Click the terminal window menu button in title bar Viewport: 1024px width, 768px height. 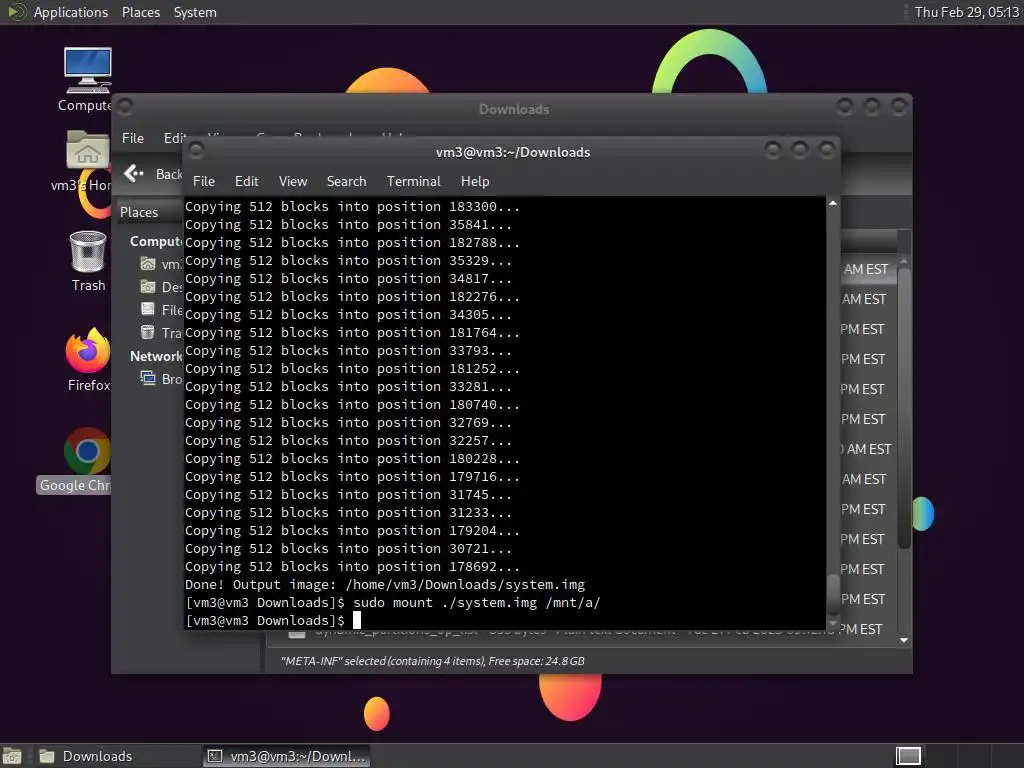pos(196,151)
